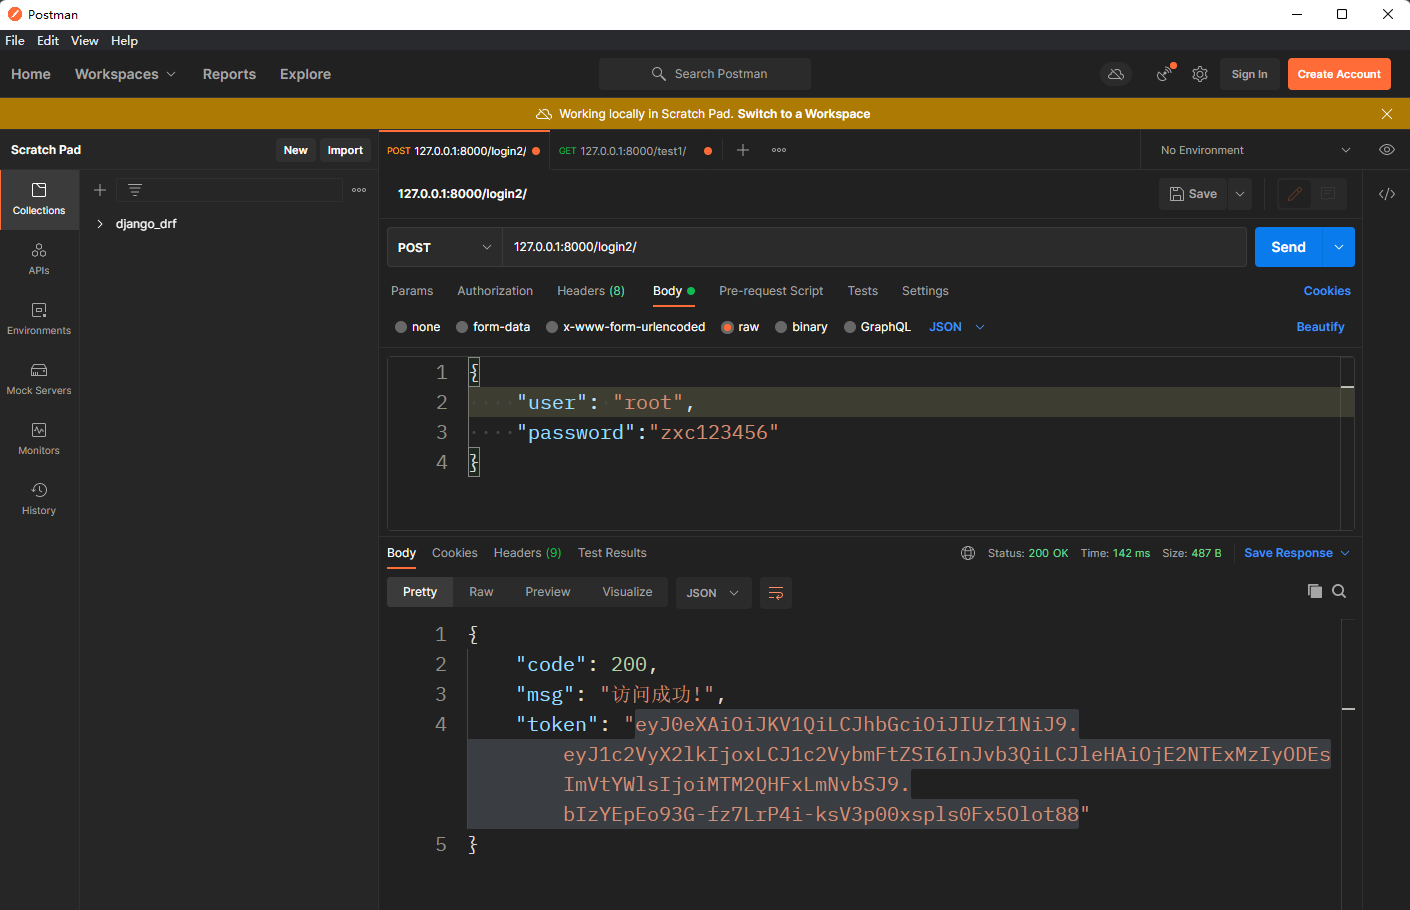Click the Save button
Image resolution: width=1410 pixels, height=910 pixels.
click(1193, 194)
